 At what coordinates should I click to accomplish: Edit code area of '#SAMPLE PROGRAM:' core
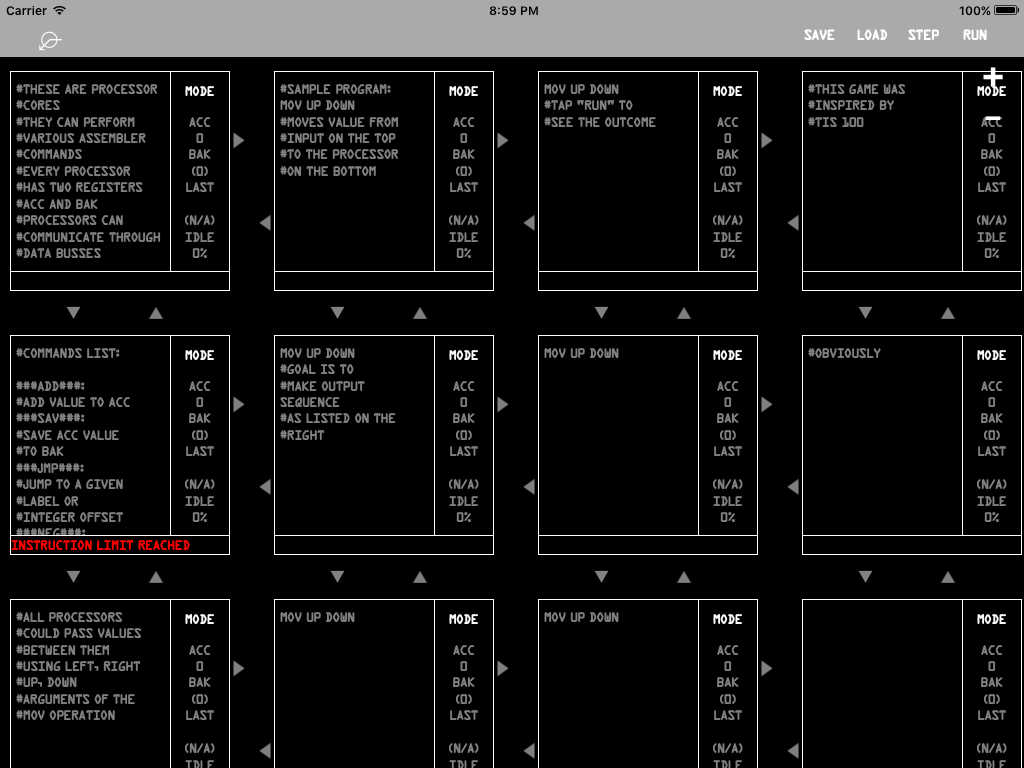click(355, 171)
